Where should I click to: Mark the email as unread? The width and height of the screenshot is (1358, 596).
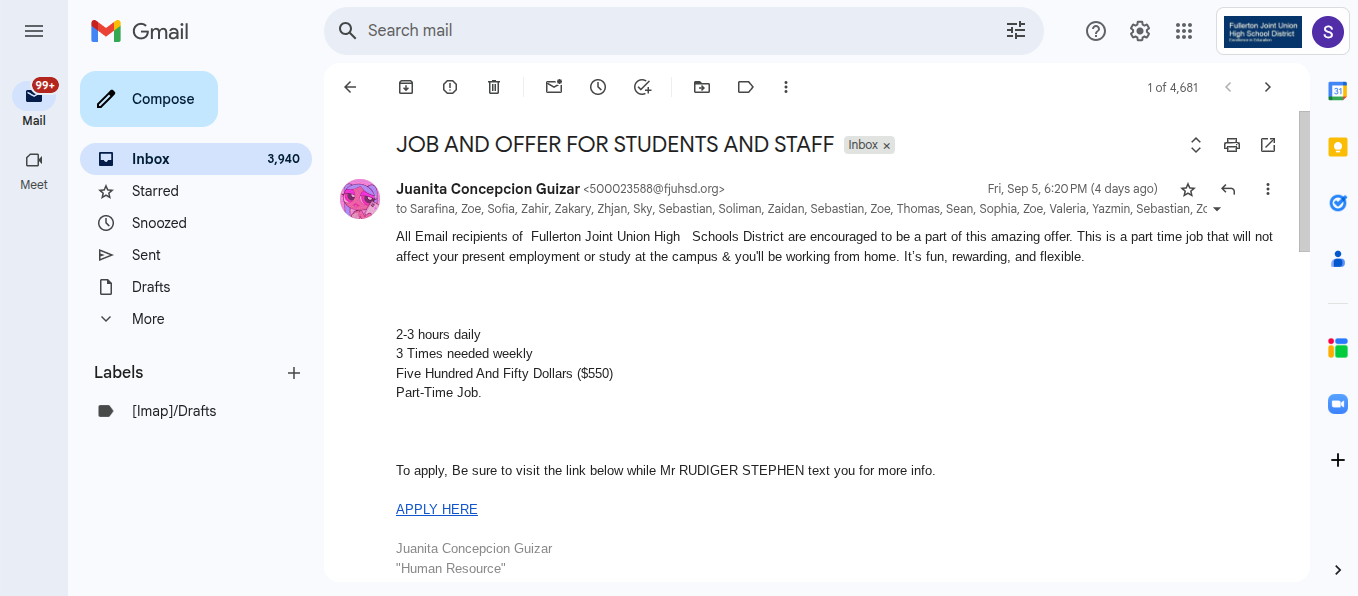click(x=554, y=87)
